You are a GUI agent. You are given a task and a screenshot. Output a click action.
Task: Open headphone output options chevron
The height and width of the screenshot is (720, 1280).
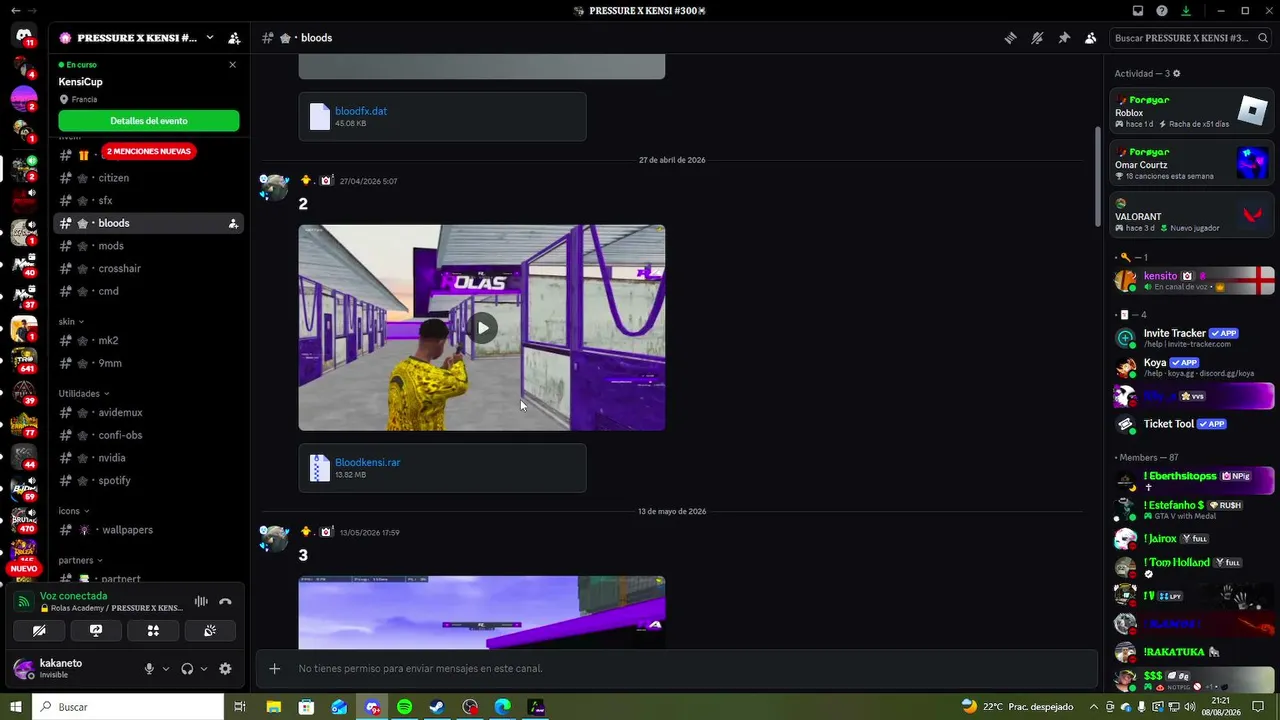tap(204, 669)
